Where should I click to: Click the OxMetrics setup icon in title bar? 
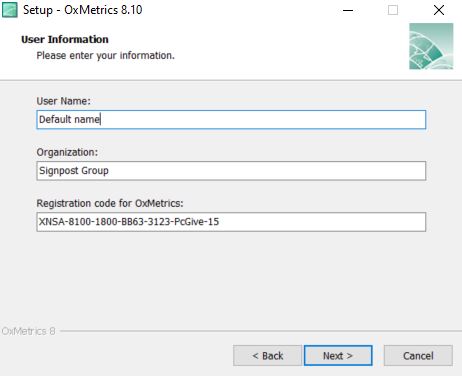coord(9,10)
